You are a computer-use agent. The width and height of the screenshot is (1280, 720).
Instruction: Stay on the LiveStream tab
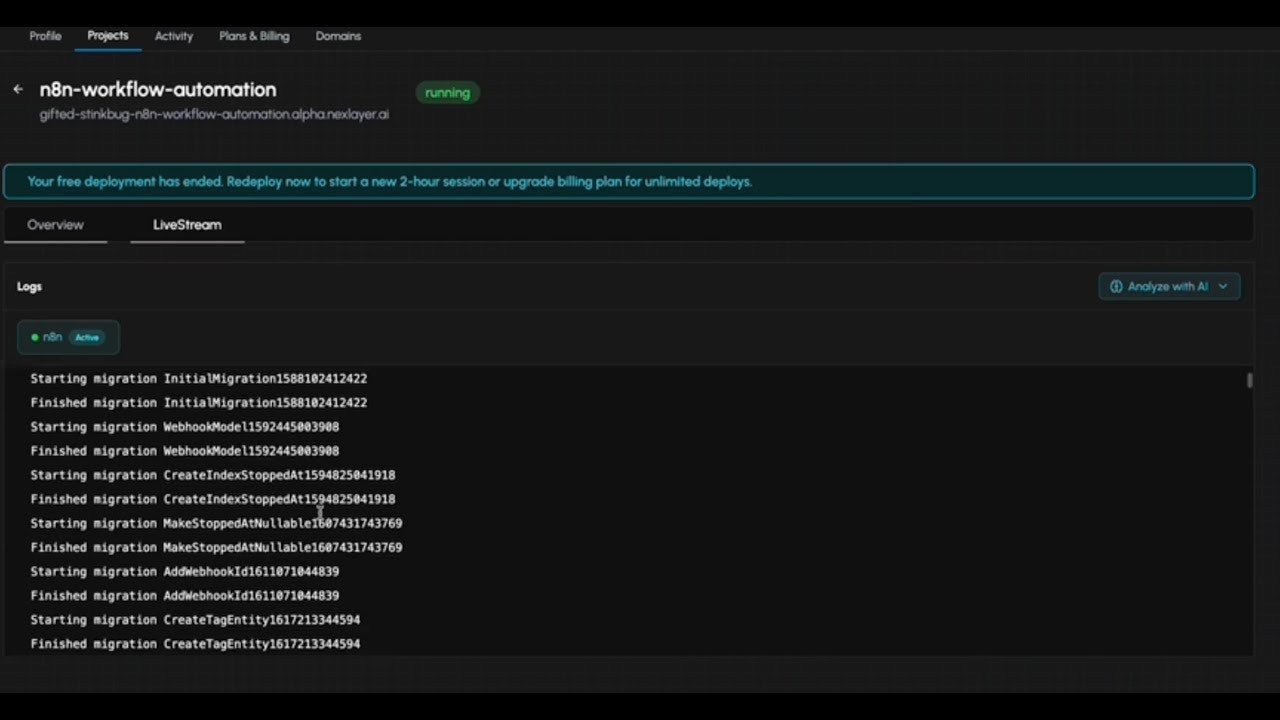click(x=186, y=224)
